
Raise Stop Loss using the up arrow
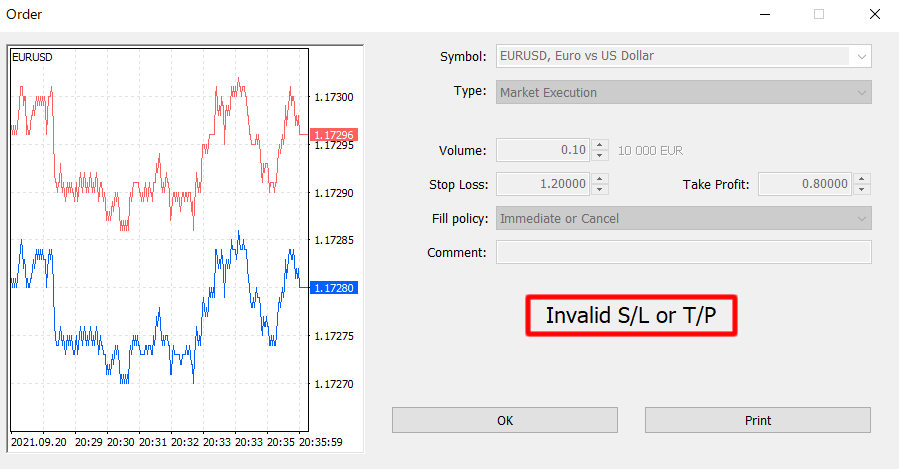point(600,179)
